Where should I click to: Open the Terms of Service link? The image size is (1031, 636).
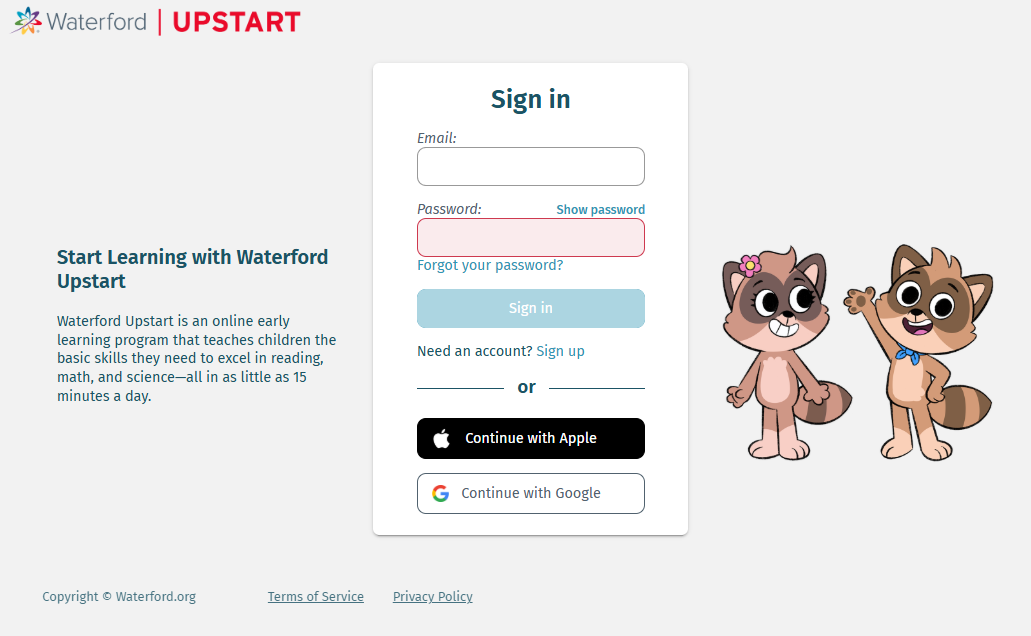[315, 597]
